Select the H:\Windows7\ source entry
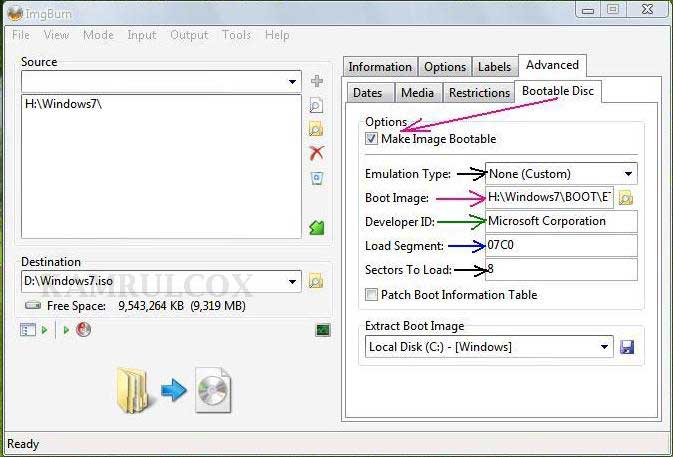 point(64,104)
